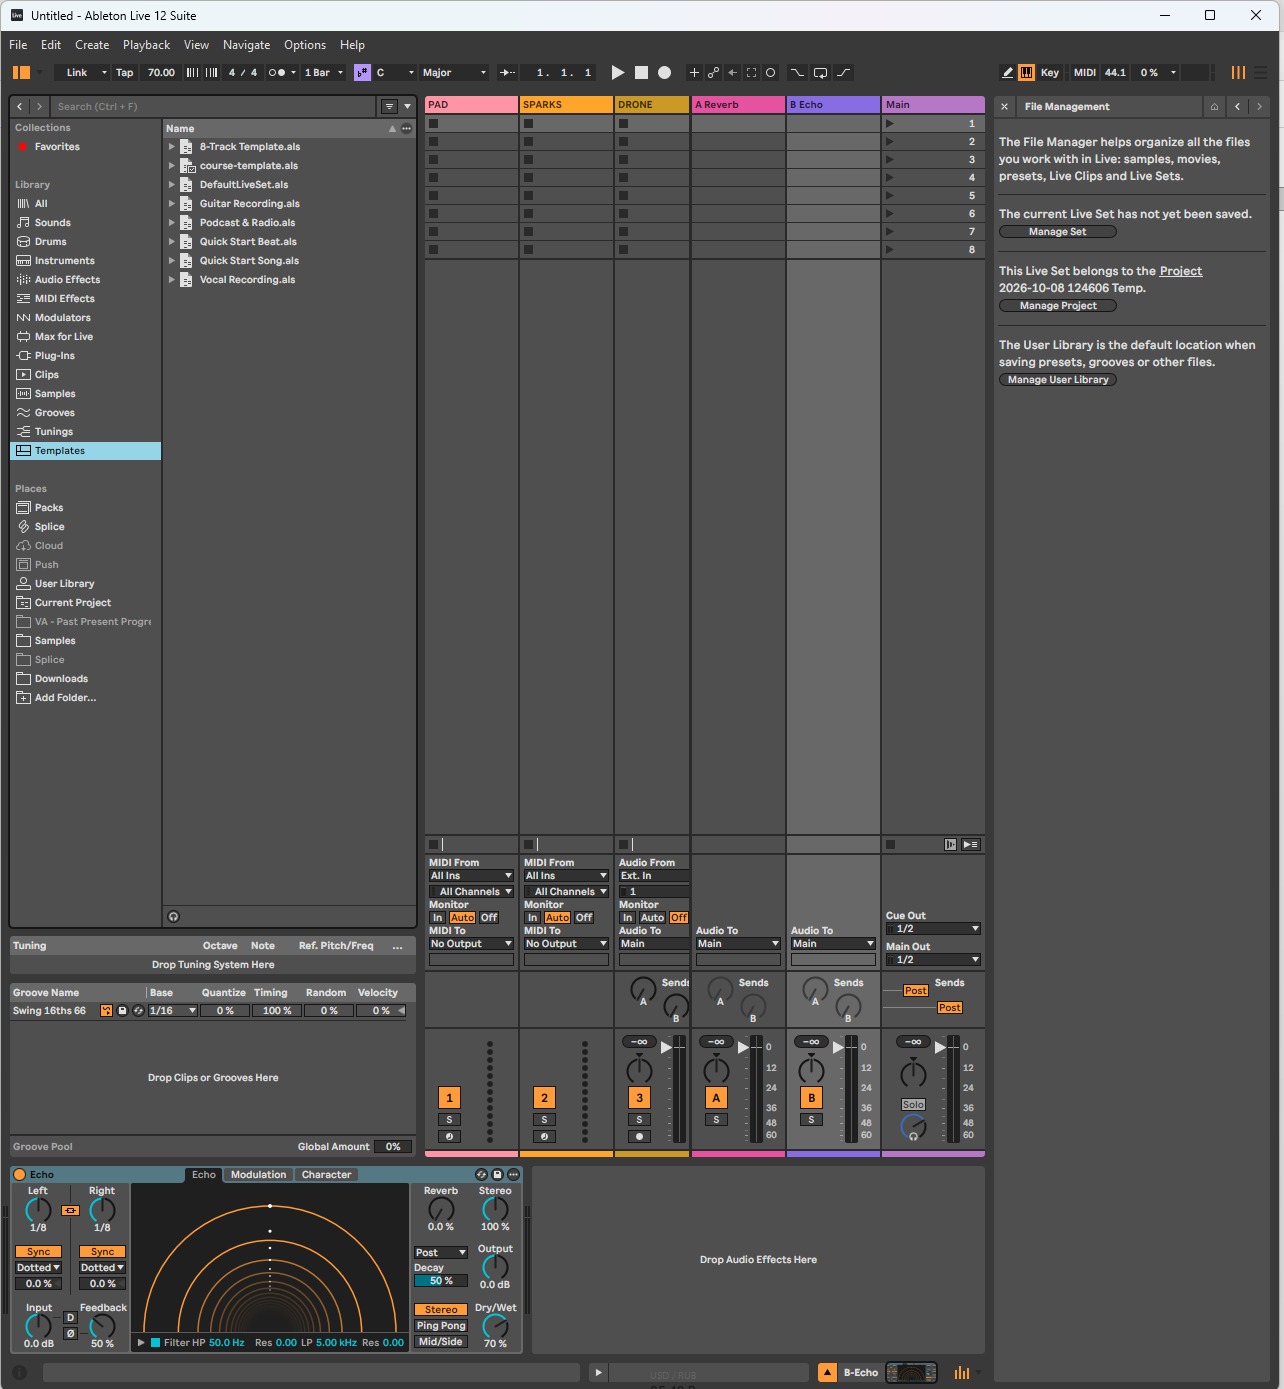The height and width of the screenshot is (1389, 1284).
Task: Open the Create menu
Action: click(92, 45)
